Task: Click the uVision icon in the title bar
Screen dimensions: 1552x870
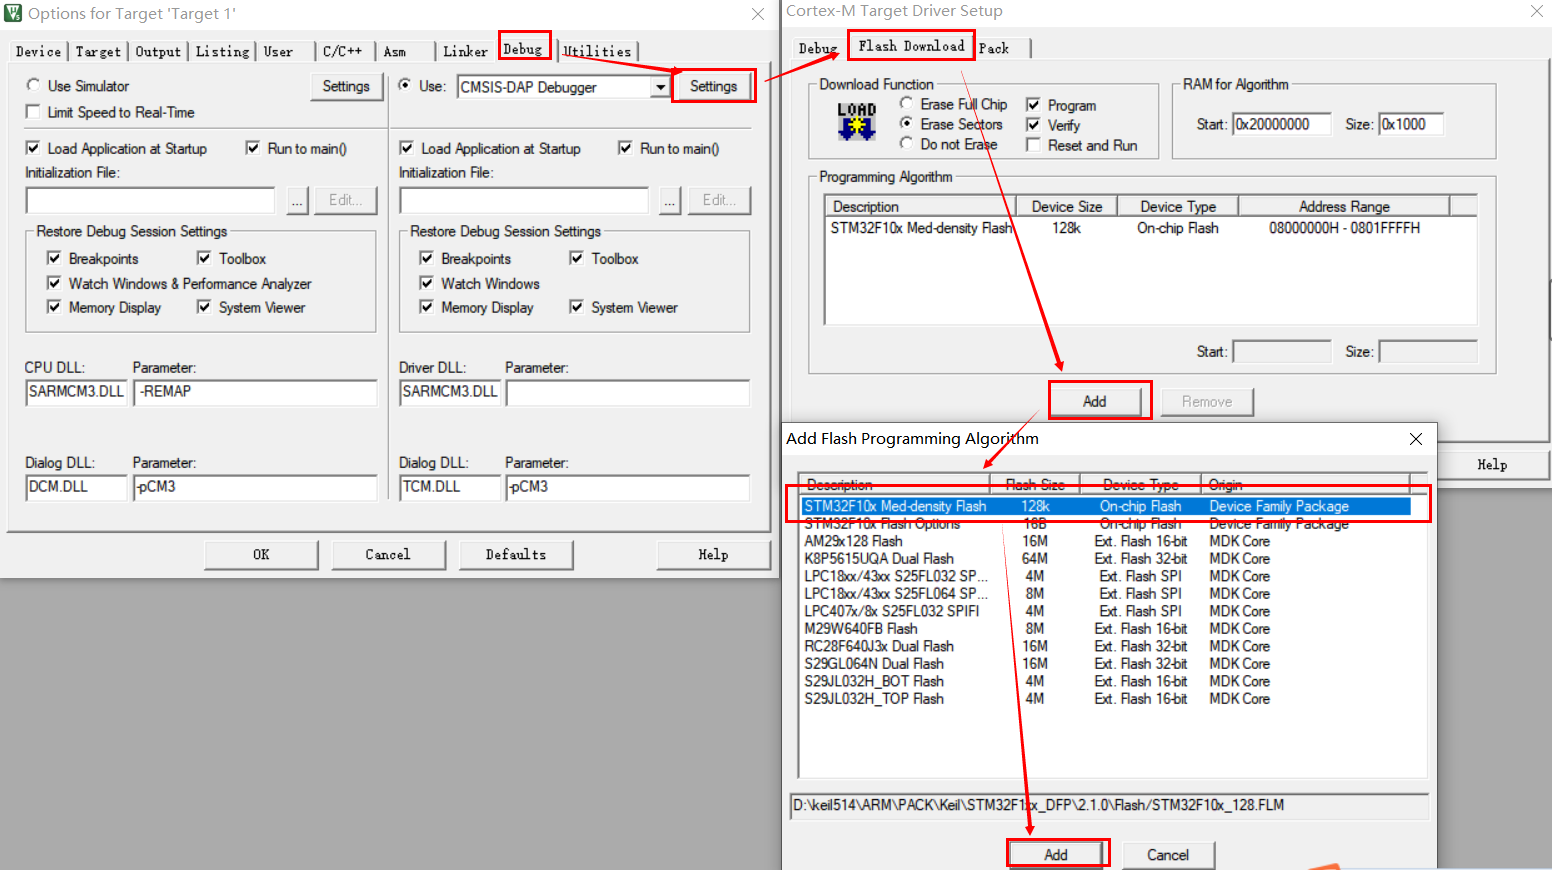Action: coord(13,13)
